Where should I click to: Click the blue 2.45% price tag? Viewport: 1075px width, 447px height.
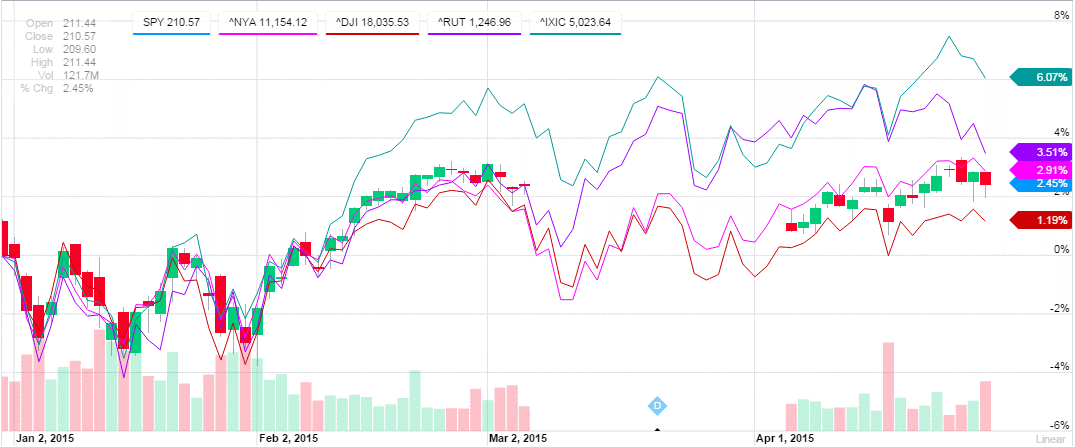(x=1044, y=184)
